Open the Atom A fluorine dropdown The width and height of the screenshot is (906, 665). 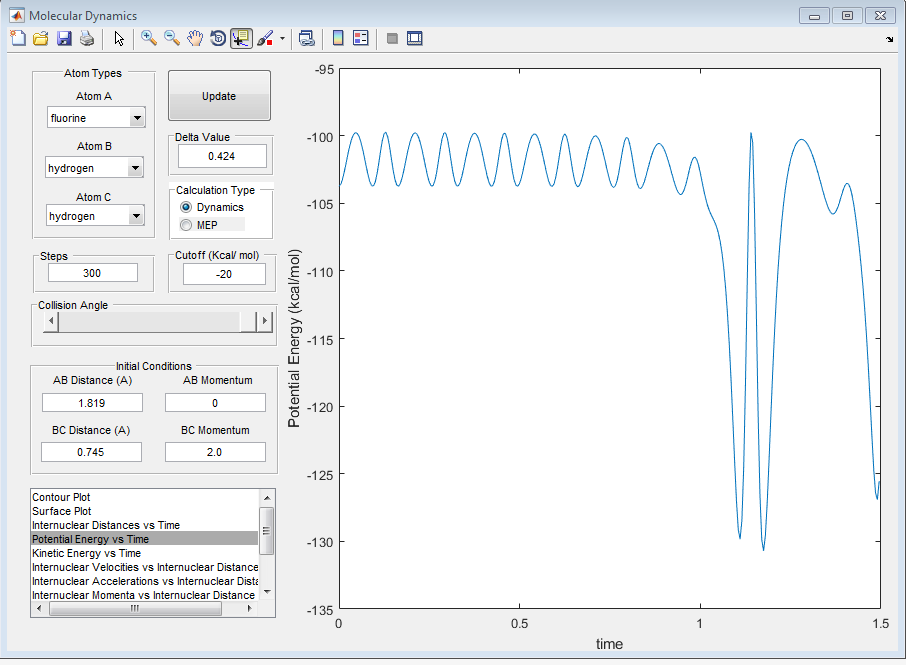pyautogui.click(x=137, y=118)
